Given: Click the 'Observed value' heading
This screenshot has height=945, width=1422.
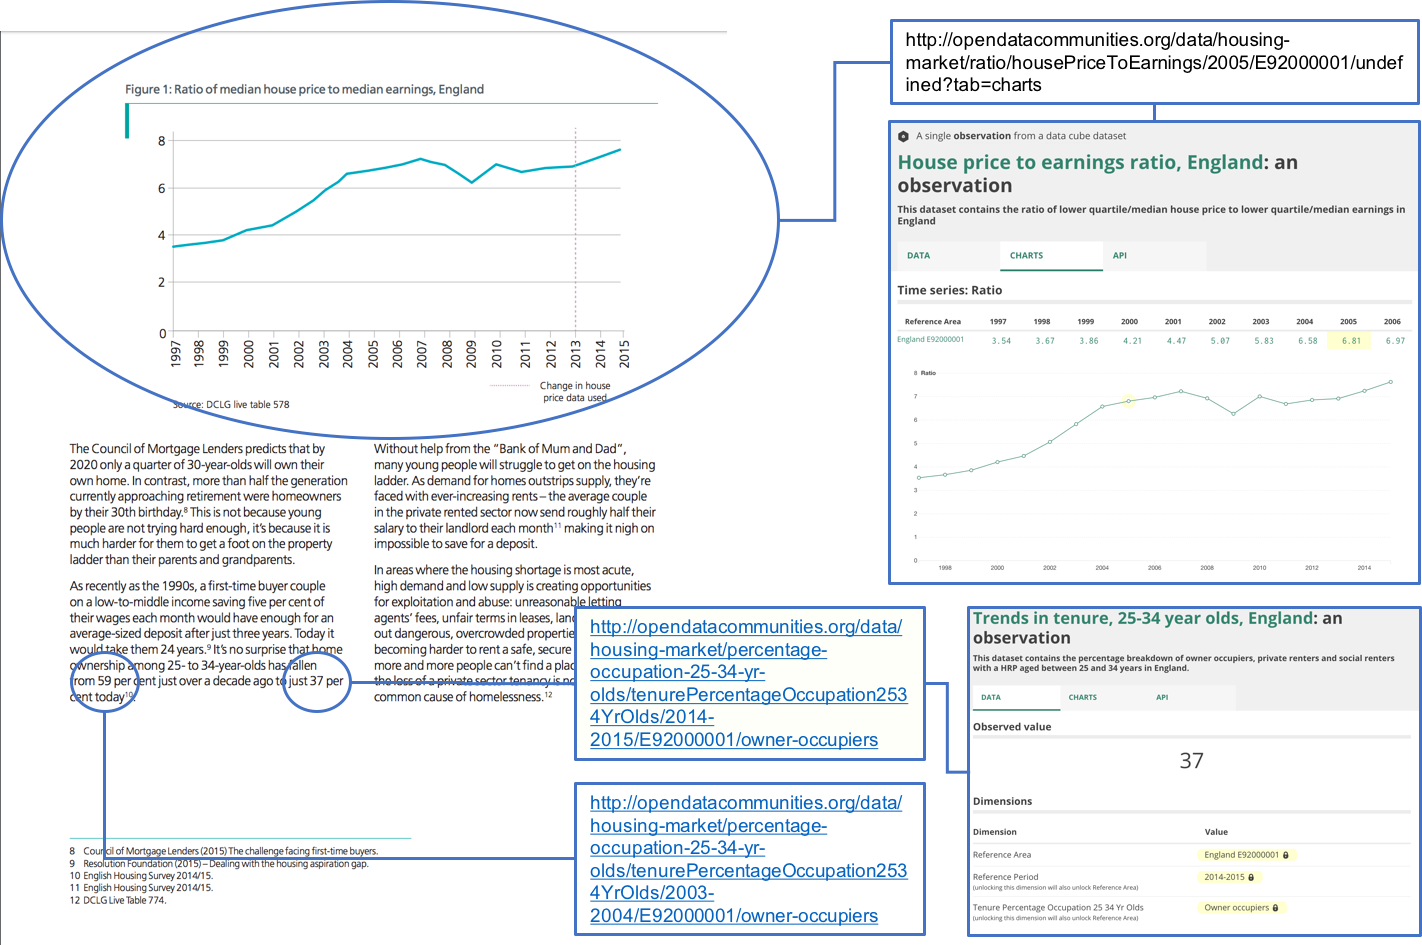Looking at the screenshot, I should click(1012, 727).
